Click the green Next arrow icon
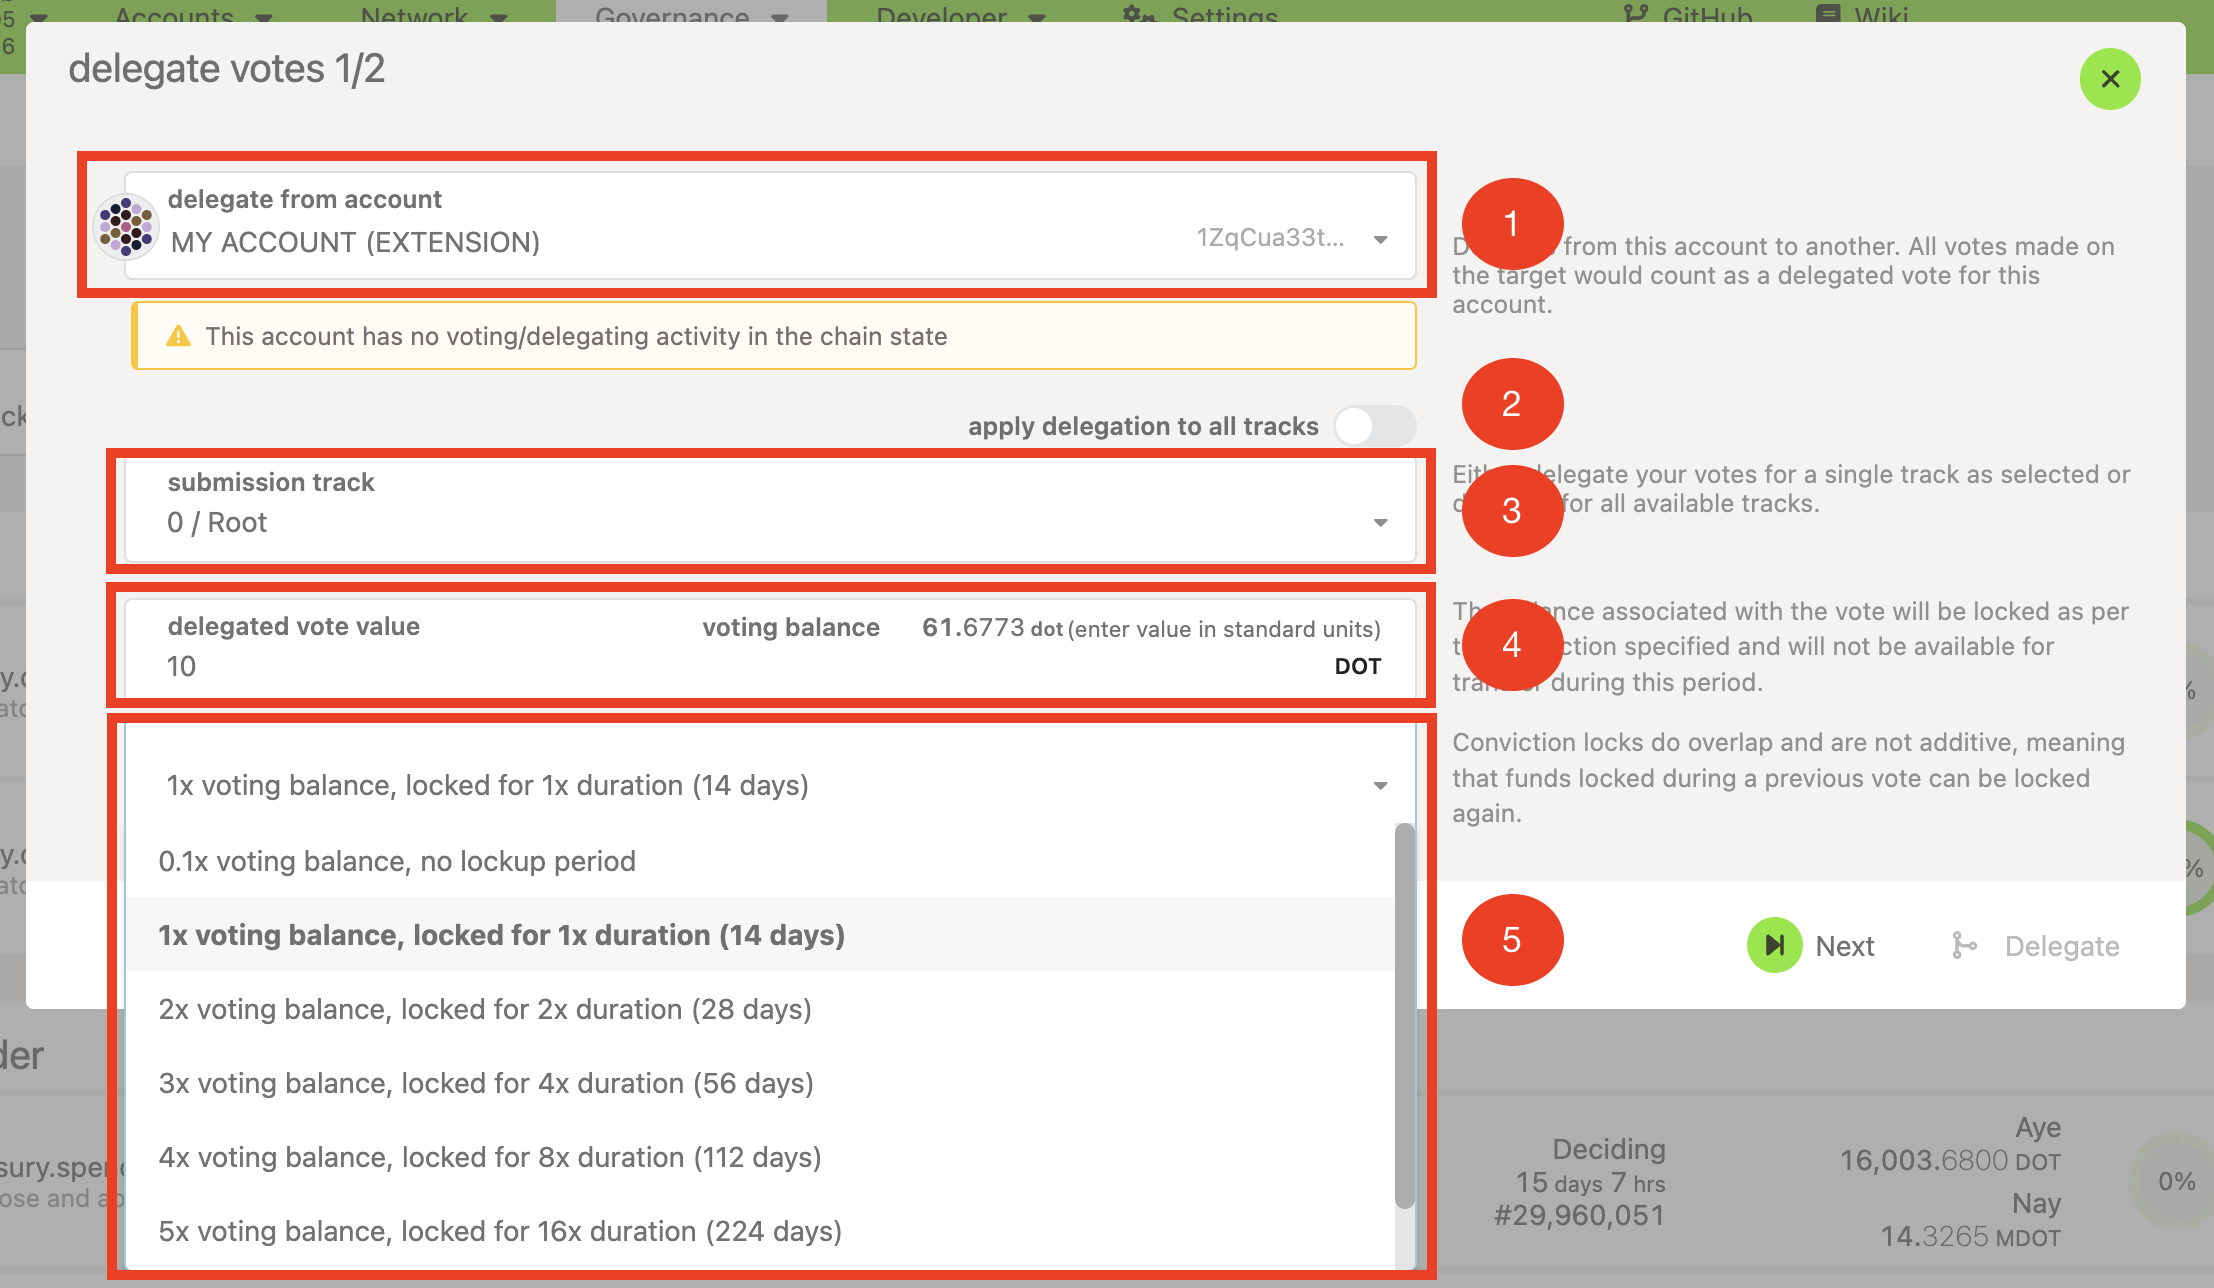The image size is (2214, 1288). [1774, 945]
